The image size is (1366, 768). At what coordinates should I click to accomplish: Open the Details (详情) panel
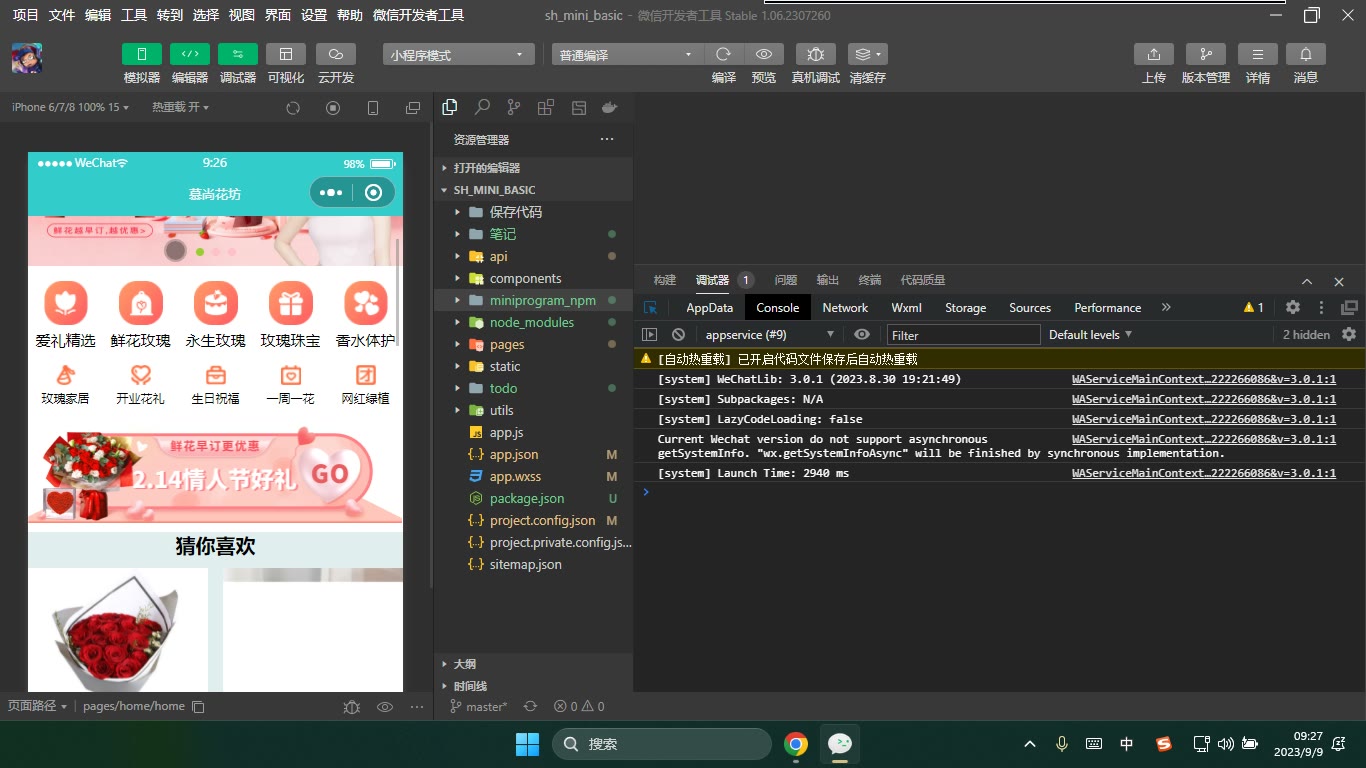1258,54
